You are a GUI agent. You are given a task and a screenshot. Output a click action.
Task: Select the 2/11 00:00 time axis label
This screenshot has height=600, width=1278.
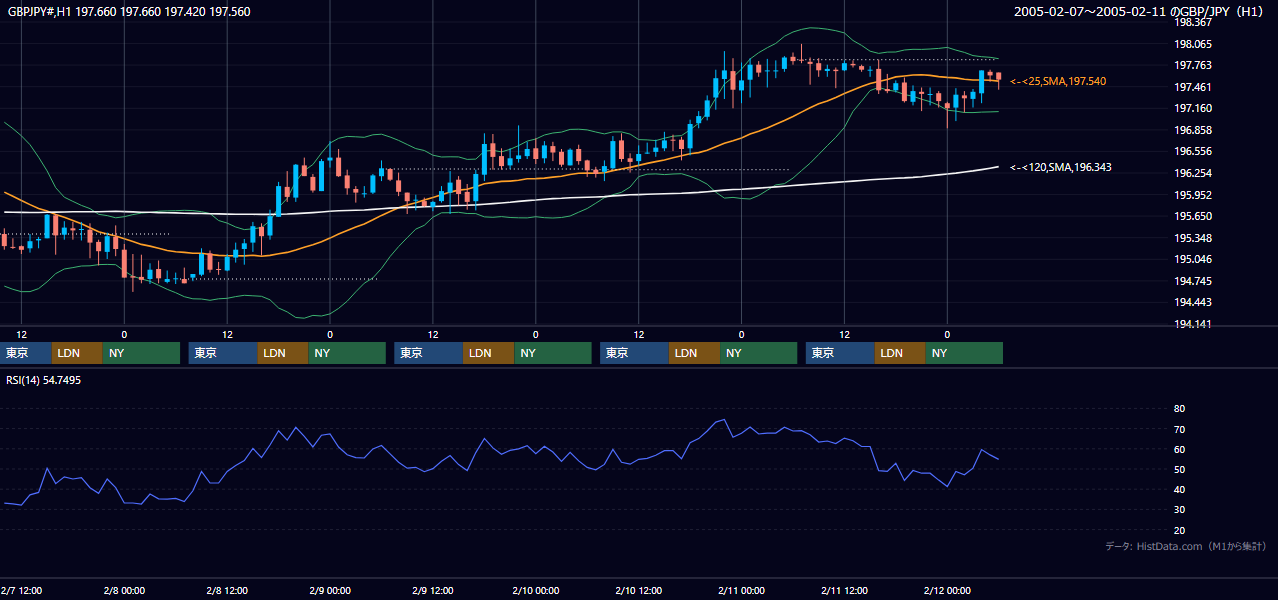point(742,590)
